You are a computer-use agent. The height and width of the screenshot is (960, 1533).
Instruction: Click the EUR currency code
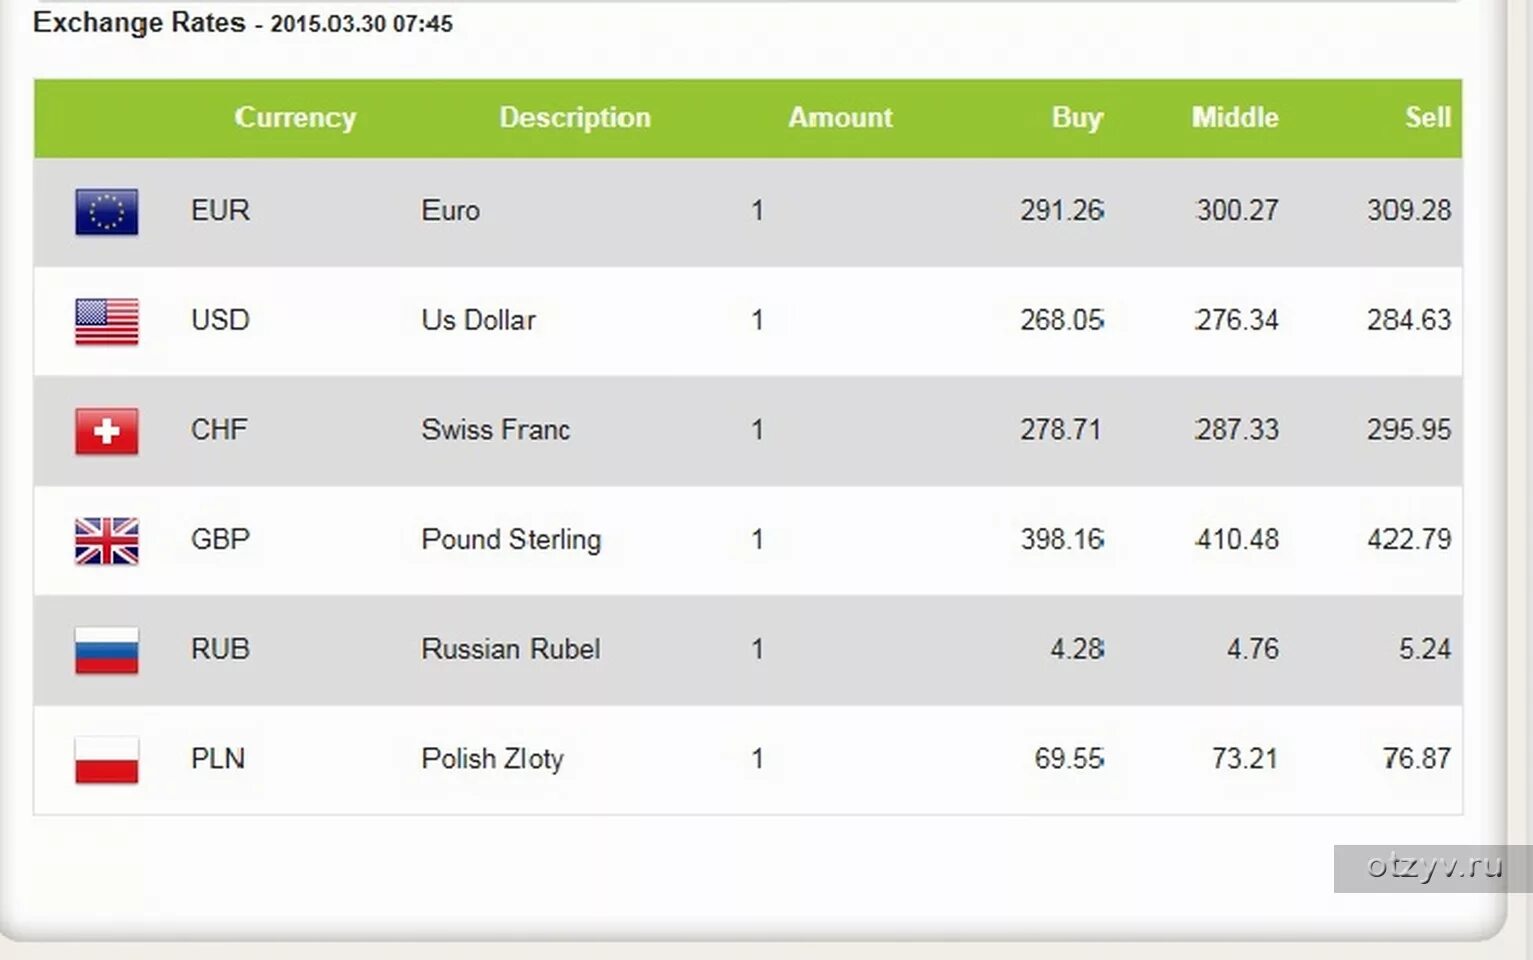220,211
